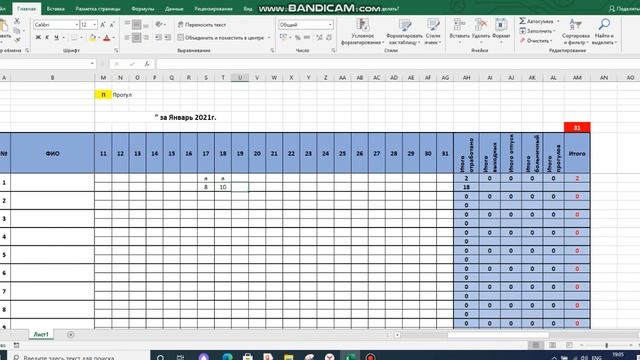This screenshot has height=360, width=640.
Task: Open the Общий number format dropdown
Action: click(330, 25)
